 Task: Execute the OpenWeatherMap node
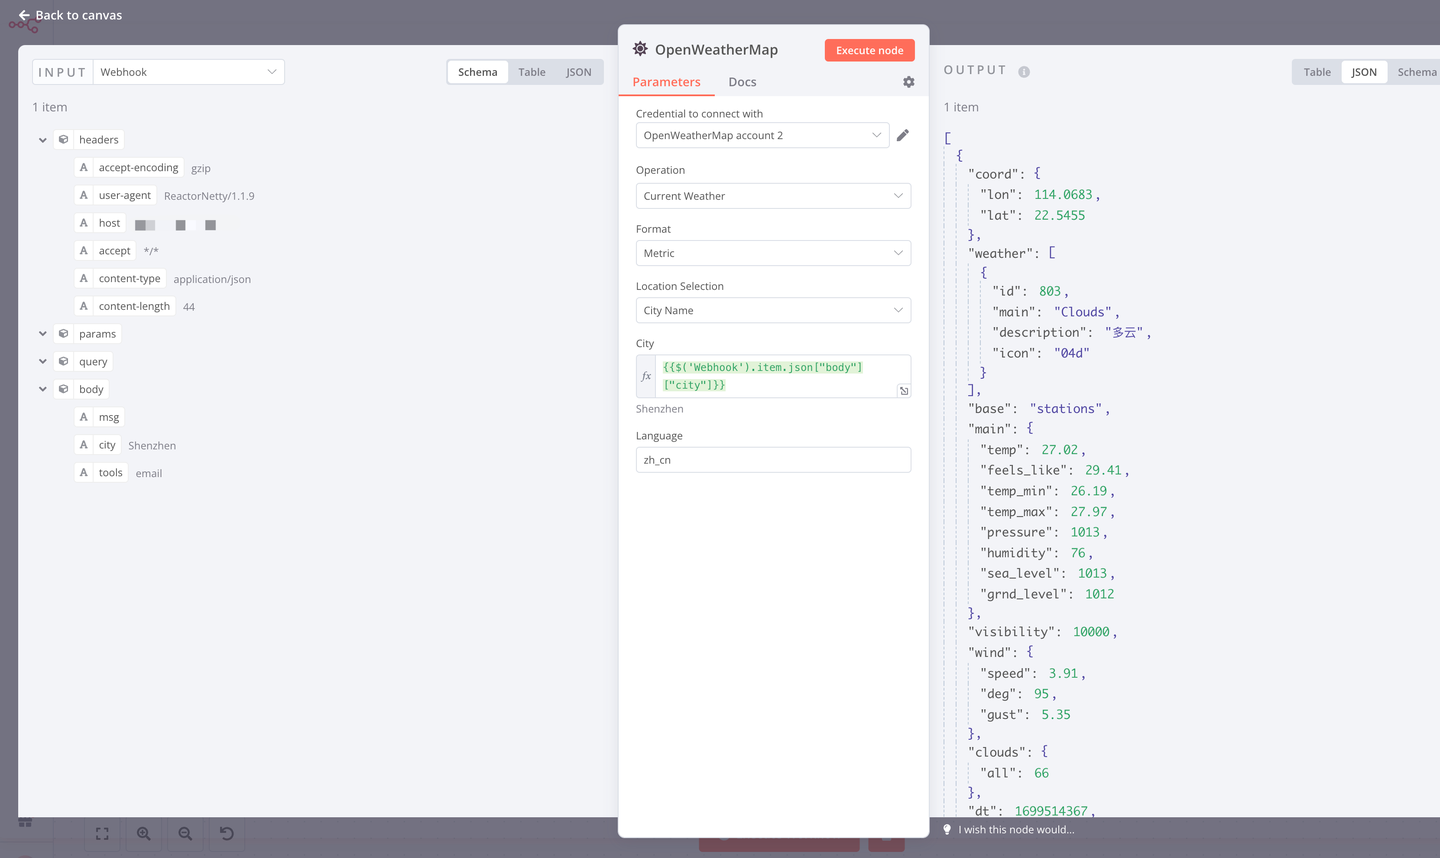pos(869,50)
